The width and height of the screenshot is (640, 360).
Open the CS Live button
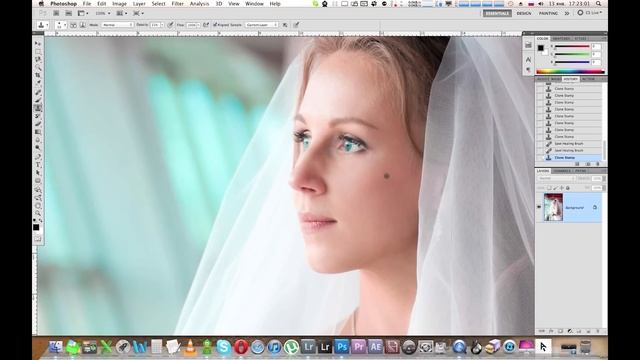click(x=590, y=13)
